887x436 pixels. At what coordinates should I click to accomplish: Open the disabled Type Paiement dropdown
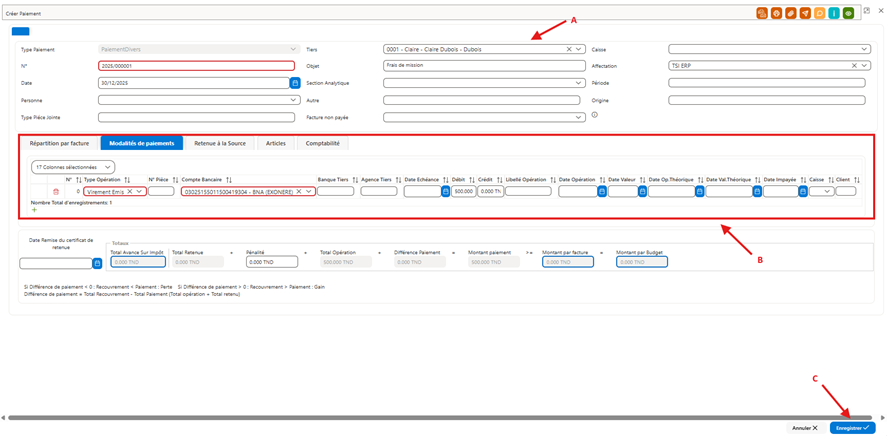coord(199,49)
